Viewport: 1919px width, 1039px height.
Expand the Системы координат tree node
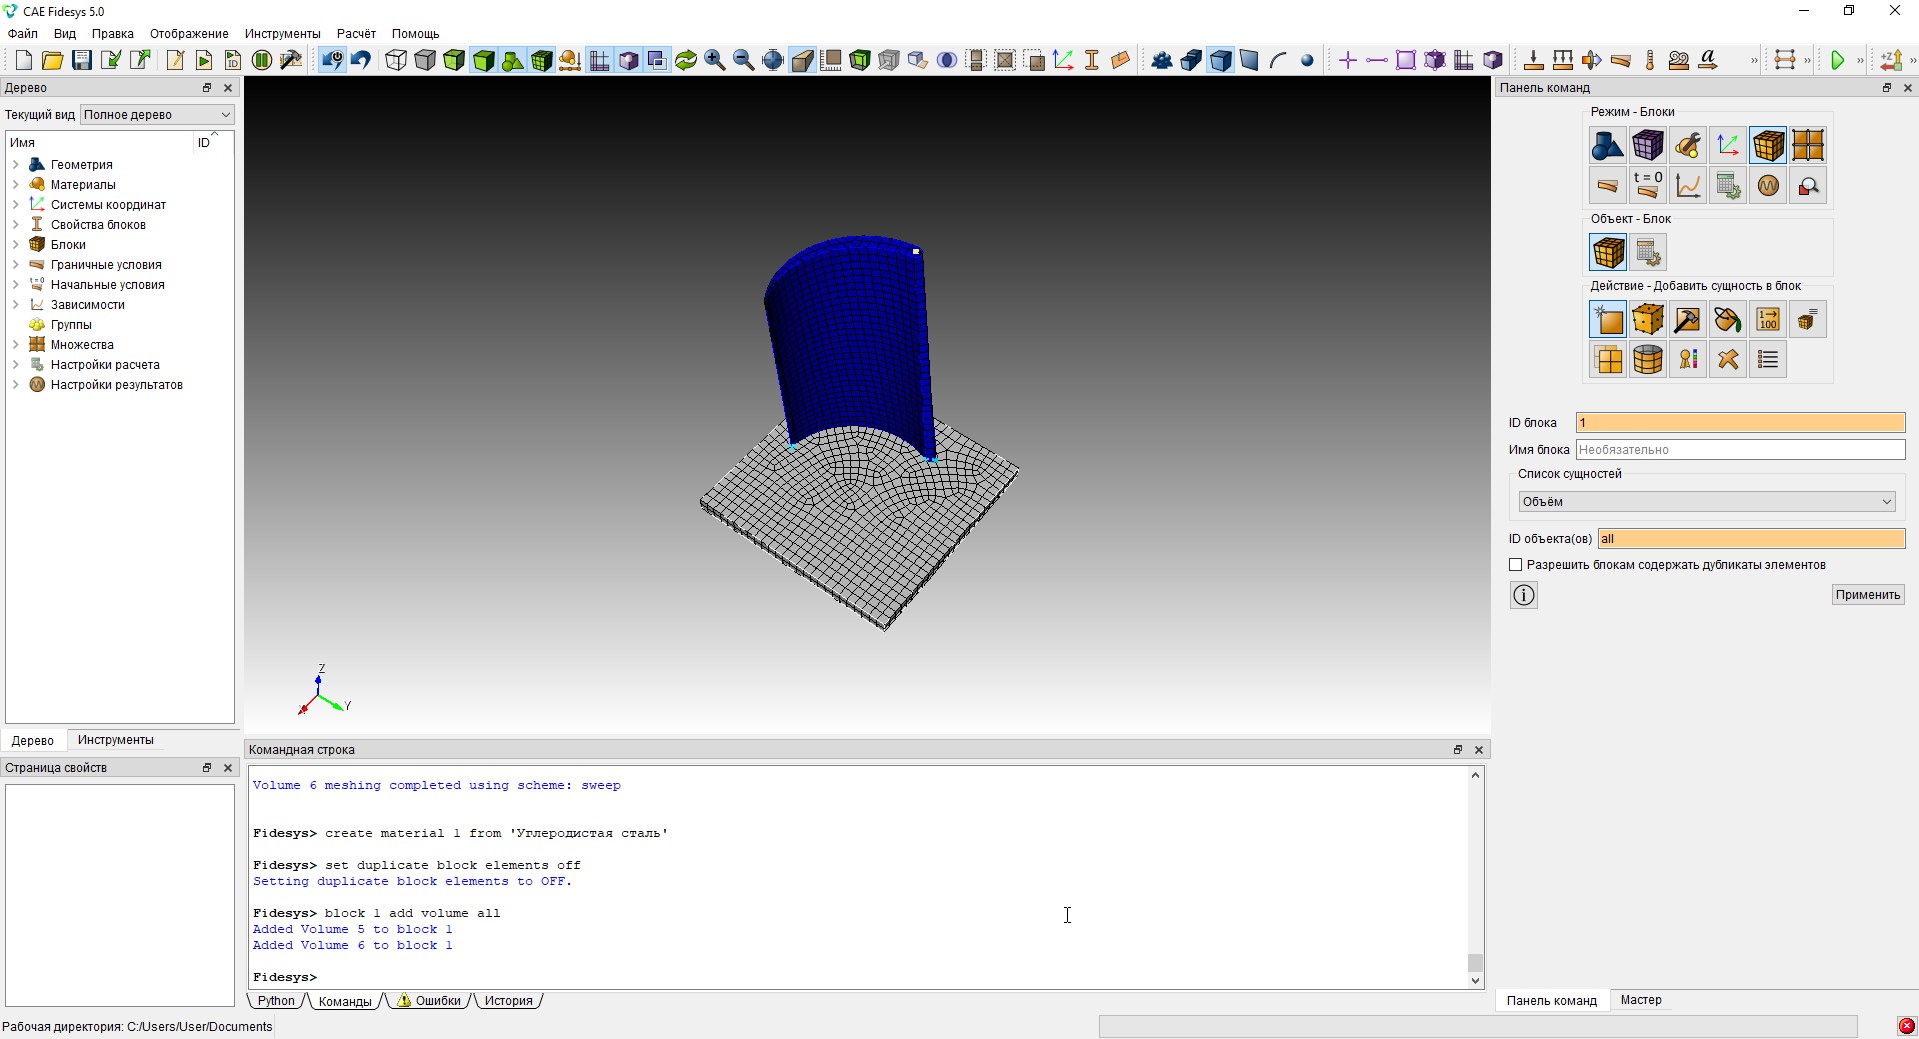coord(16,205)
